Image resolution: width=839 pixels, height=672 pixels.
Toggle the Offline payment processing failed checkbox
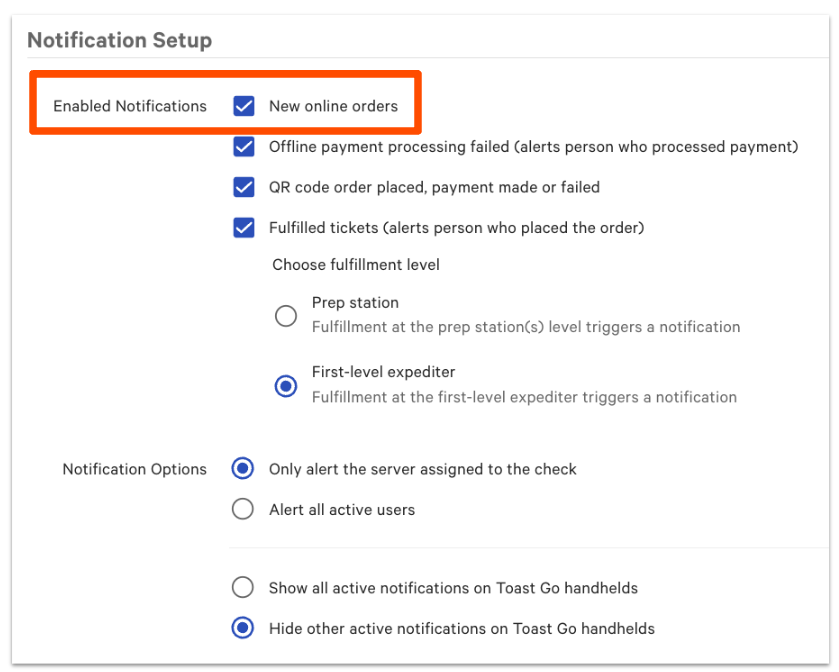(x=244, y=147)
